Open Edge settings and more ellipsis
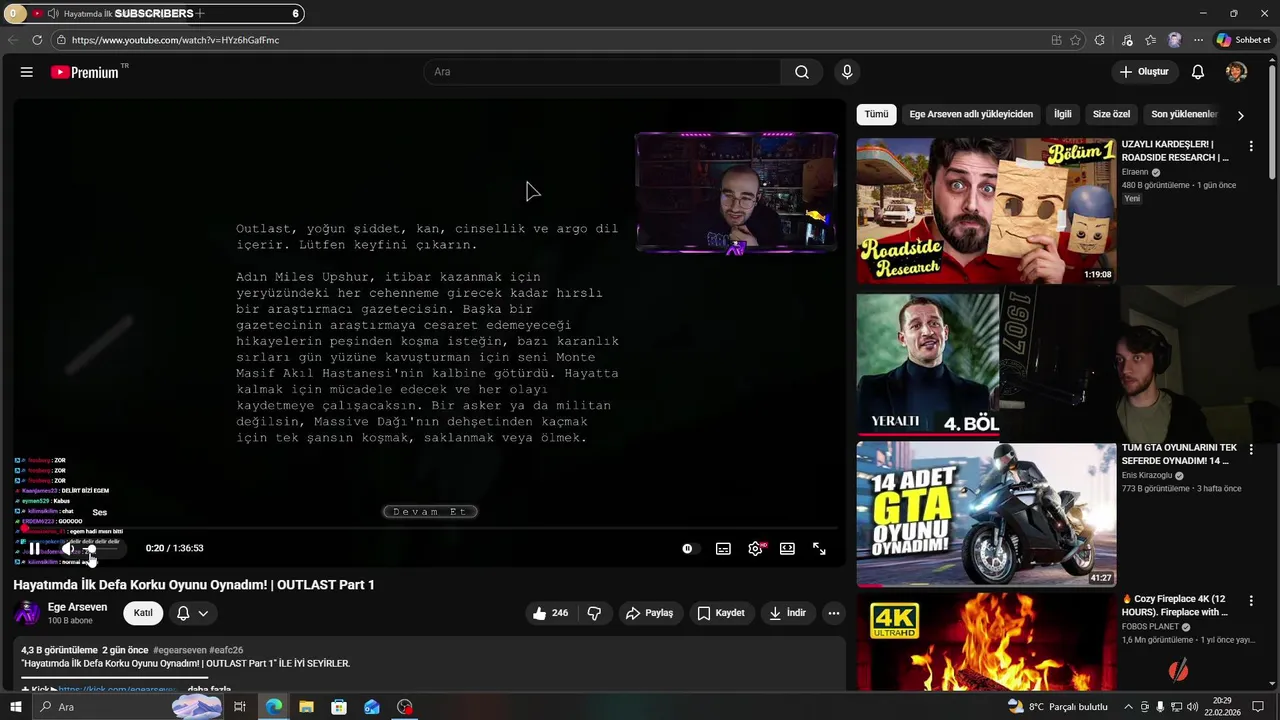 click(1198, 40)
